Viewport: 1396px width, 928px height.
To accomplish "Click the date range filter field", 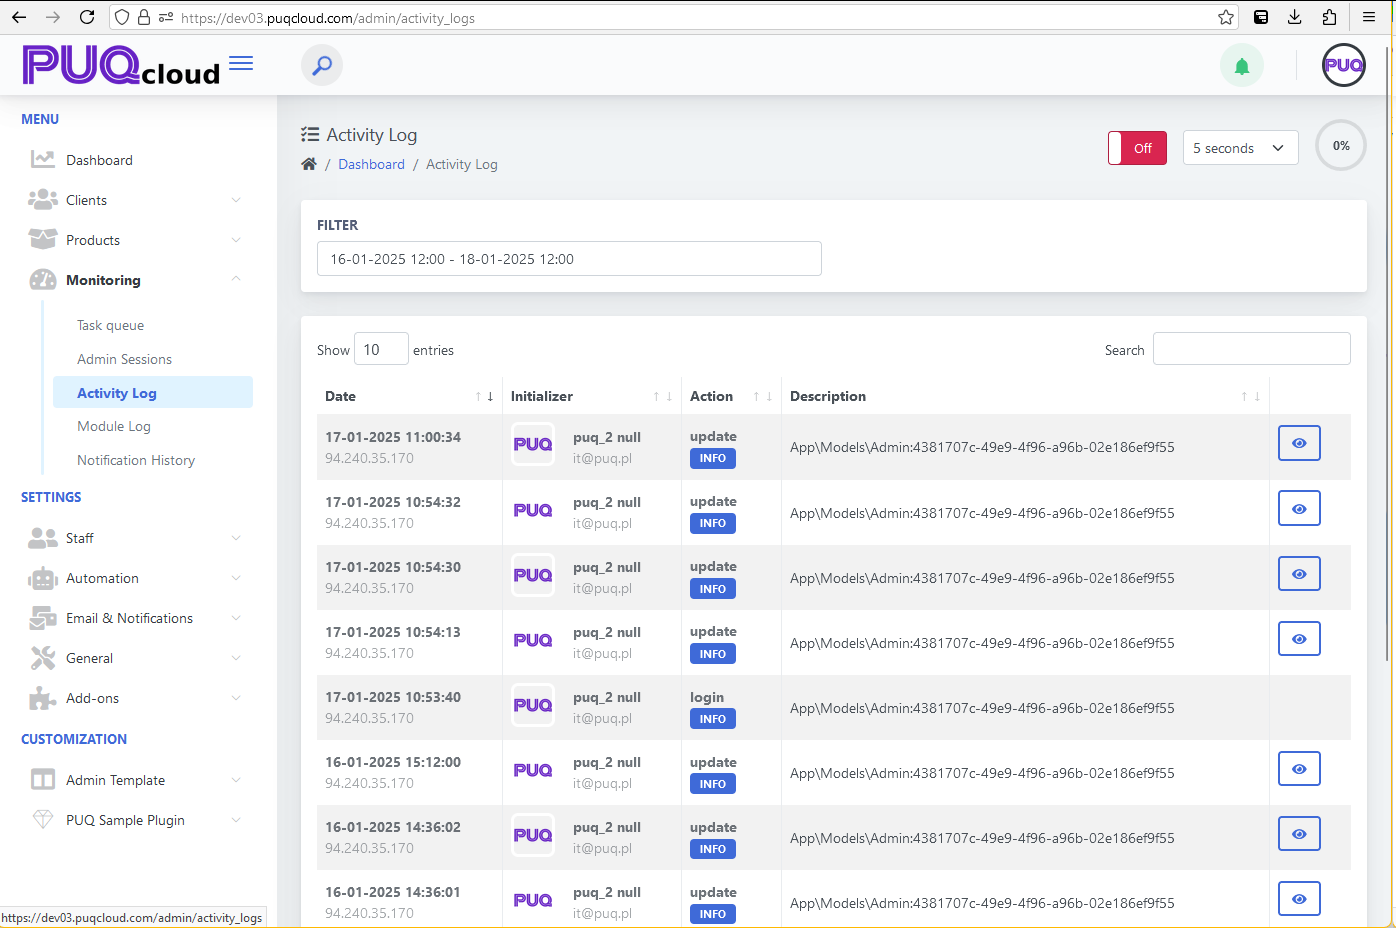I will pyautogui.click(x=569, y=258).
